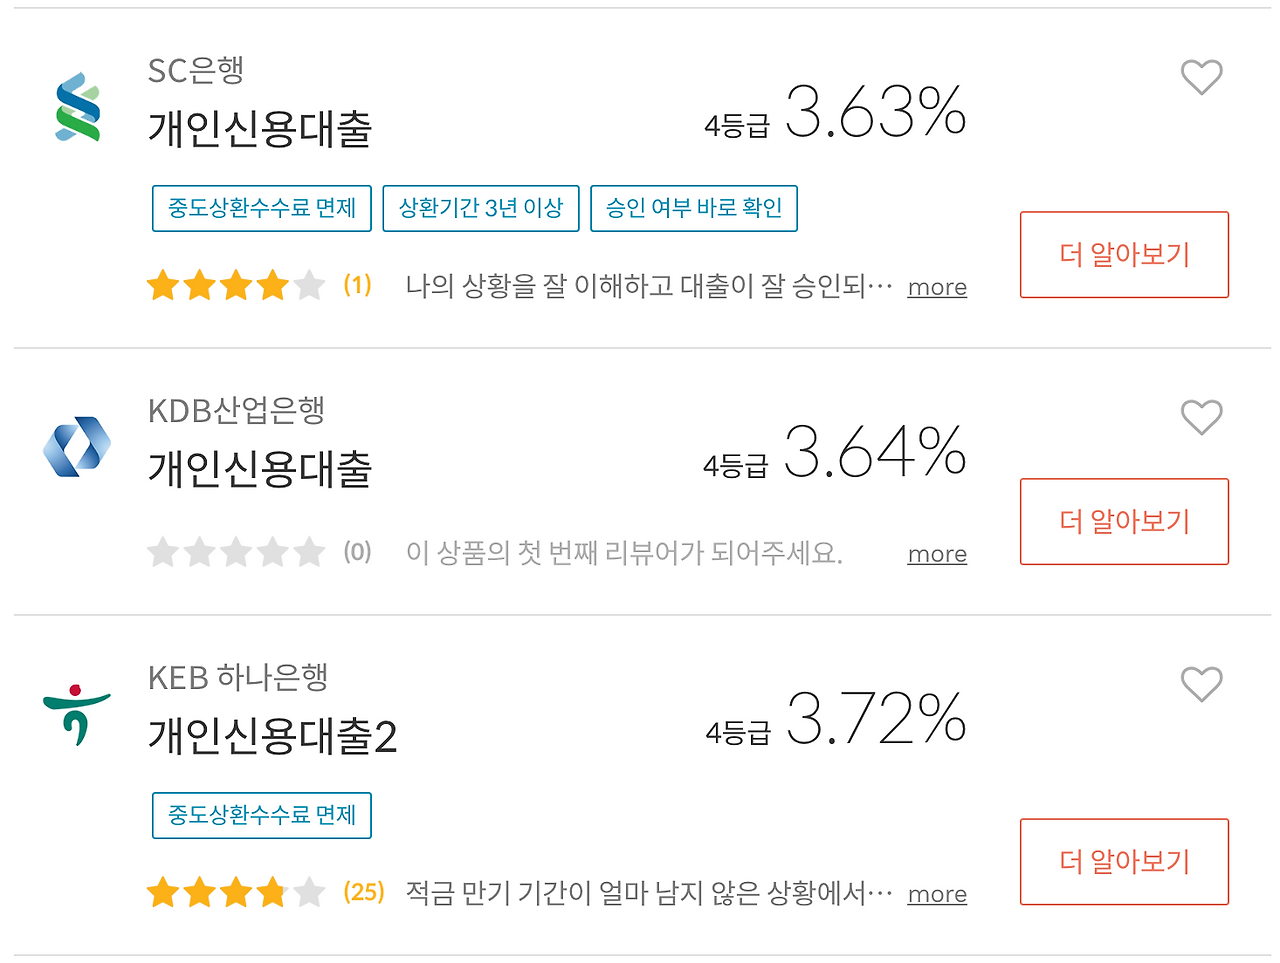The width and height of the screenshot is (1280, 963).
Task: Open 더 알아보기 for KEB 하나은행 loan
Action: (1124, 861)
